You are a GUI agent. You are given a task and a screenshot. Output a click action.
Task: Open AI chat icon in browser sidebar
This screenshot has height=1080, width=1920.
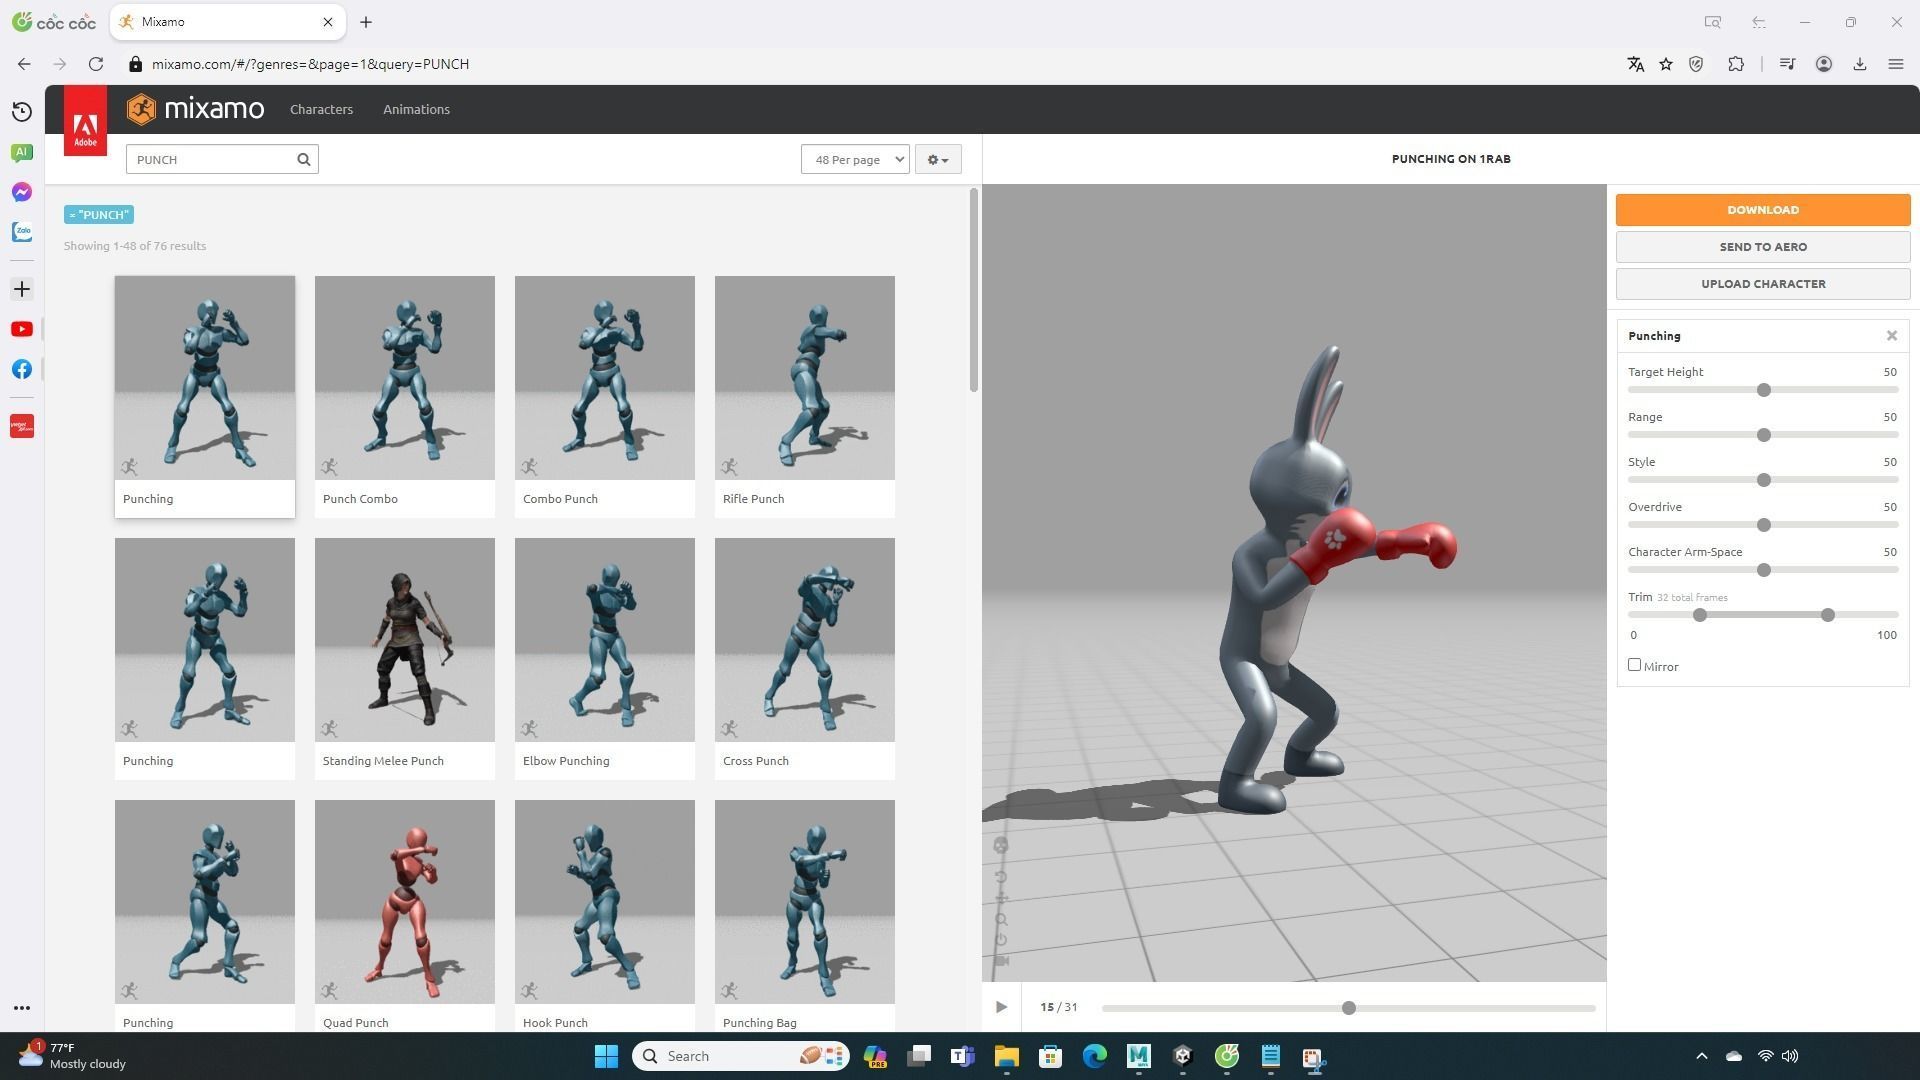click(x=22, y=152)
